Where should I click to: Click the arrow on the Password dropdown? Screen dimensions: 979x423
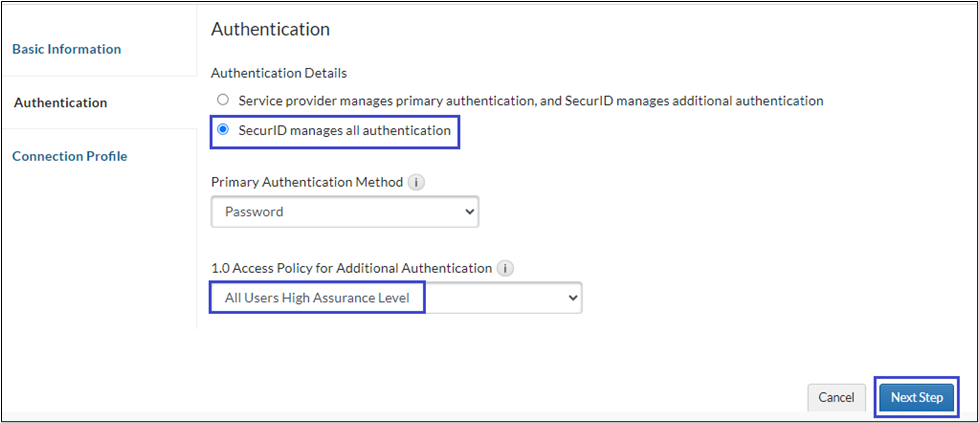pos(470,212)
